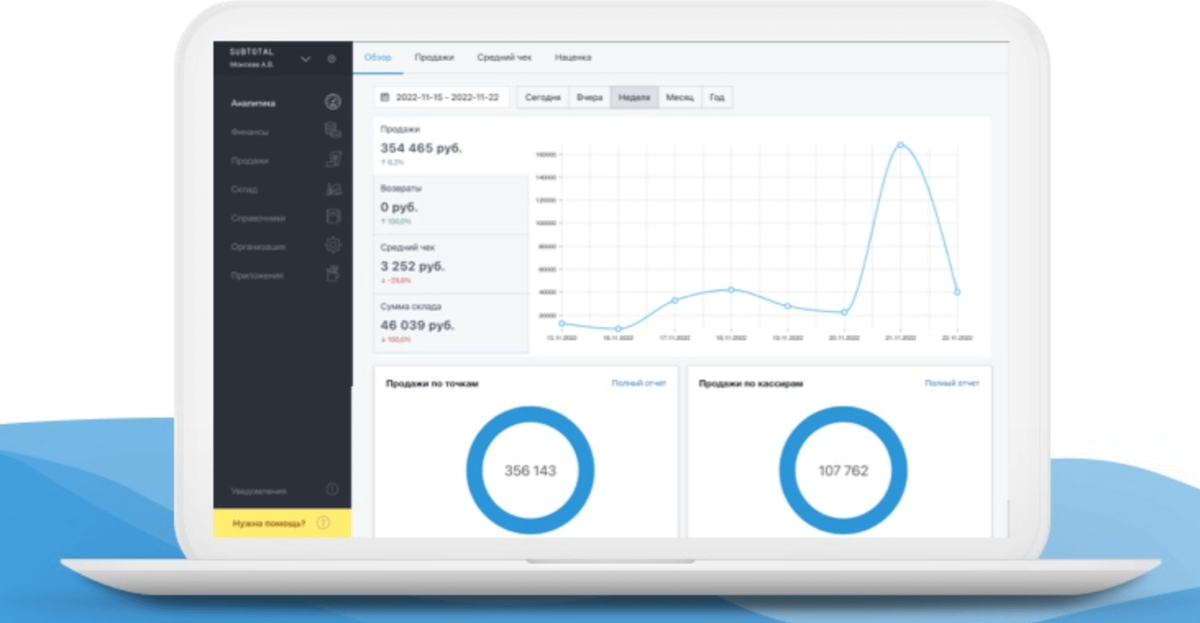
Task: Click the first chart point on 15.11.2022
Action: [x=562, y=323]
